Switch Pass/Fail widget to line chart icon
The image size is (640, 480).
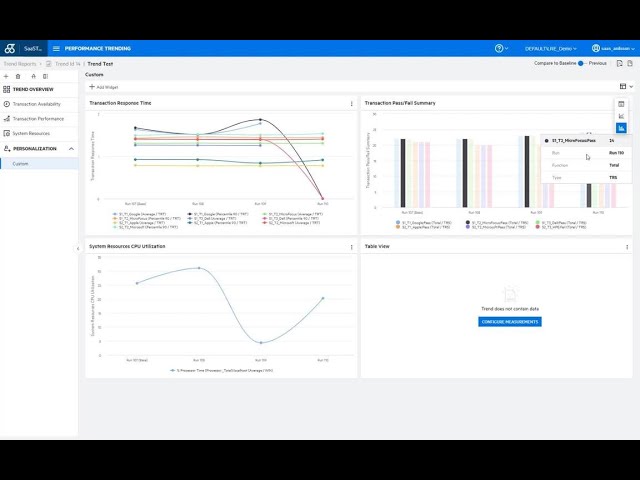tap(621, 116)
